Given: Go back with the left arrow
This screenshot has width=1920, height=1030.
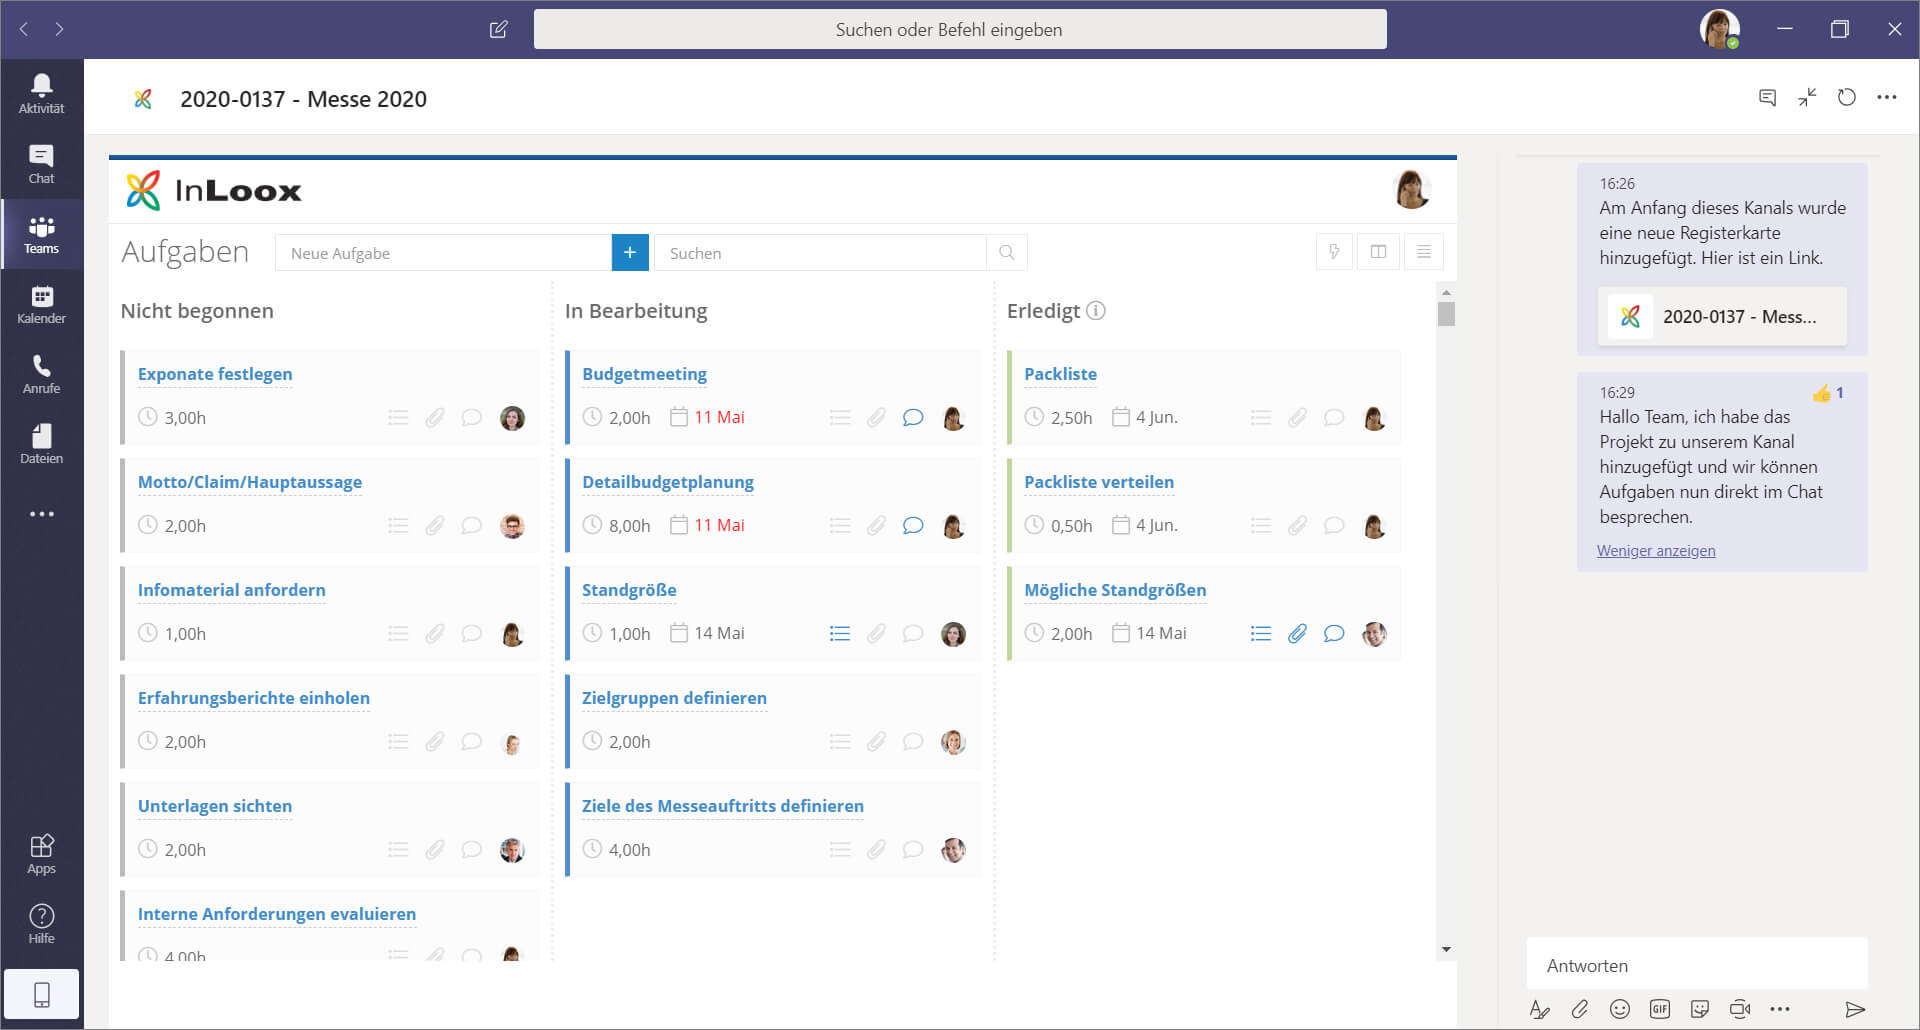Looking at the screenshot, I should [x=24, y=29].
